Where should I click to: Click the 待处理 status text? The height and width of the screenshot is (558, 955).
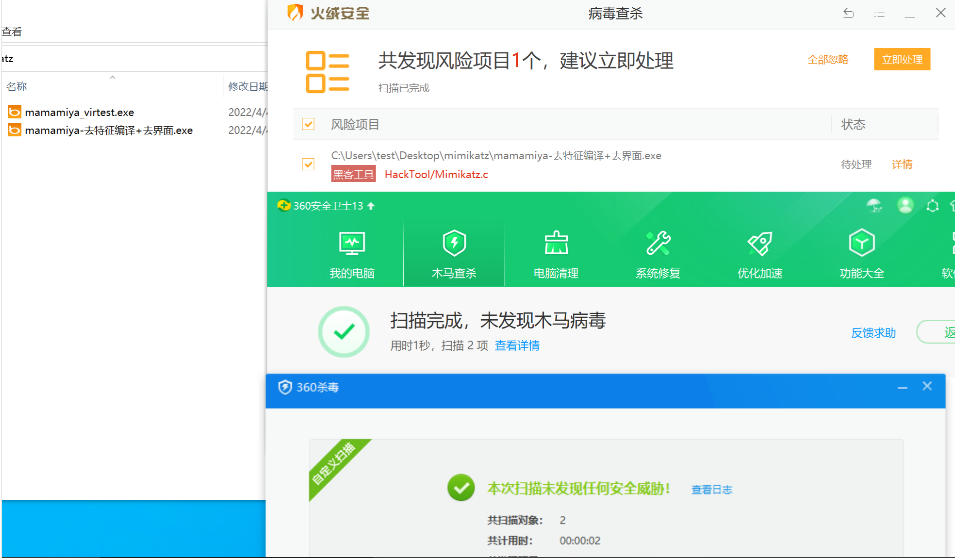pos(856,164)
